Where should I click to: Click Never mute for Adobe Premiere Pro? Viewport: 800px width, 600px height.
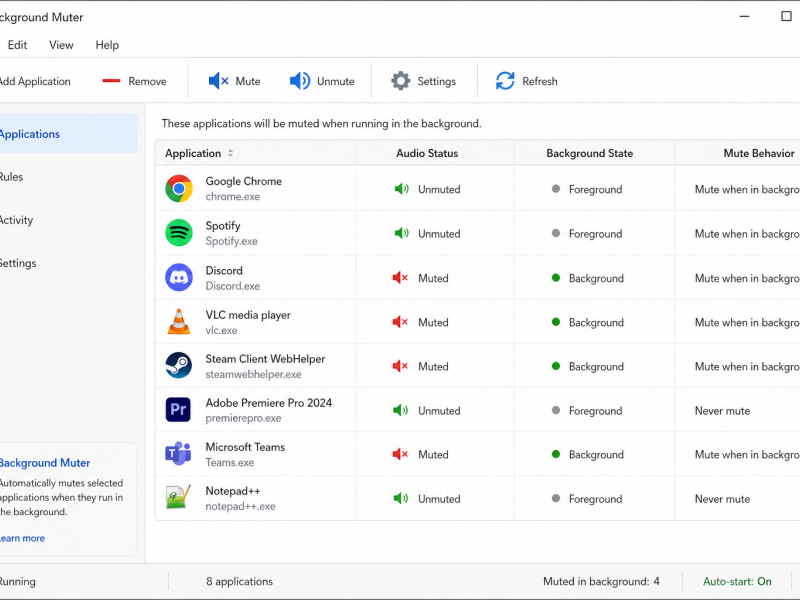tap(722, 411)
